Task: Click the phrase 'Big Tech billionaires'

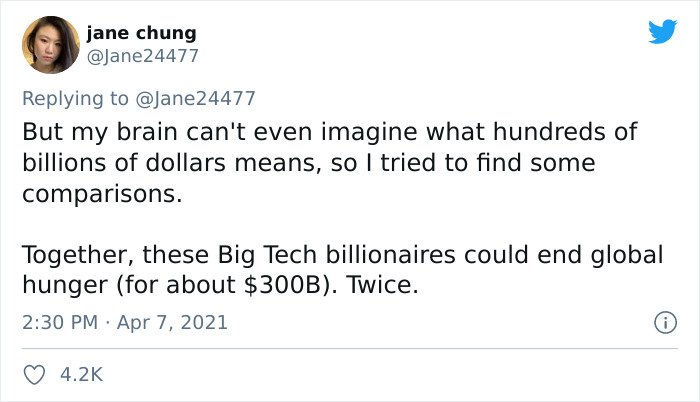Action: point(337,255)
